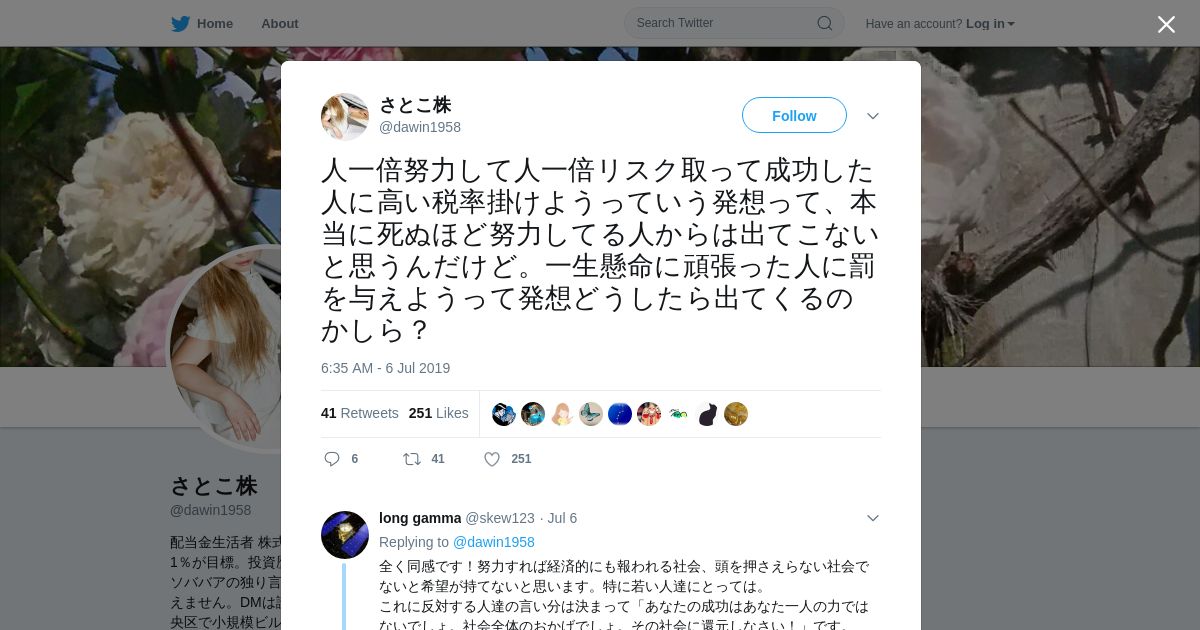The image size is (1200, 630).
Task: Close the tweet overlay with the X
Action: click(1166, 24)
